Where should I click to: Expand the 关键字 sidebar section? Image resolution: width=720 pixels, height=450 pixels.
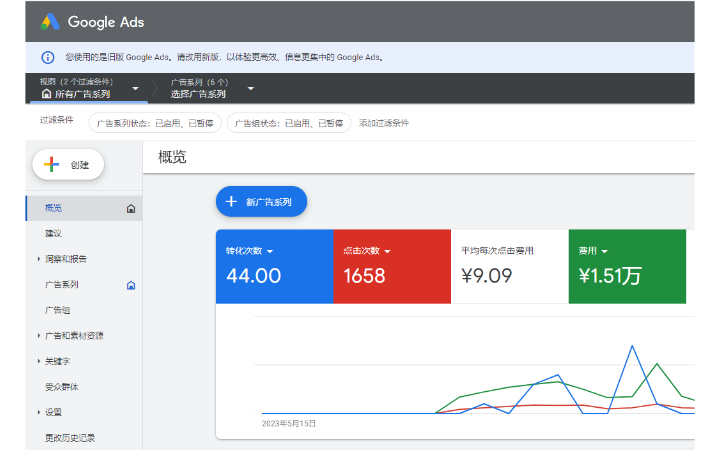pyautogui.click(x=39, y=361)
